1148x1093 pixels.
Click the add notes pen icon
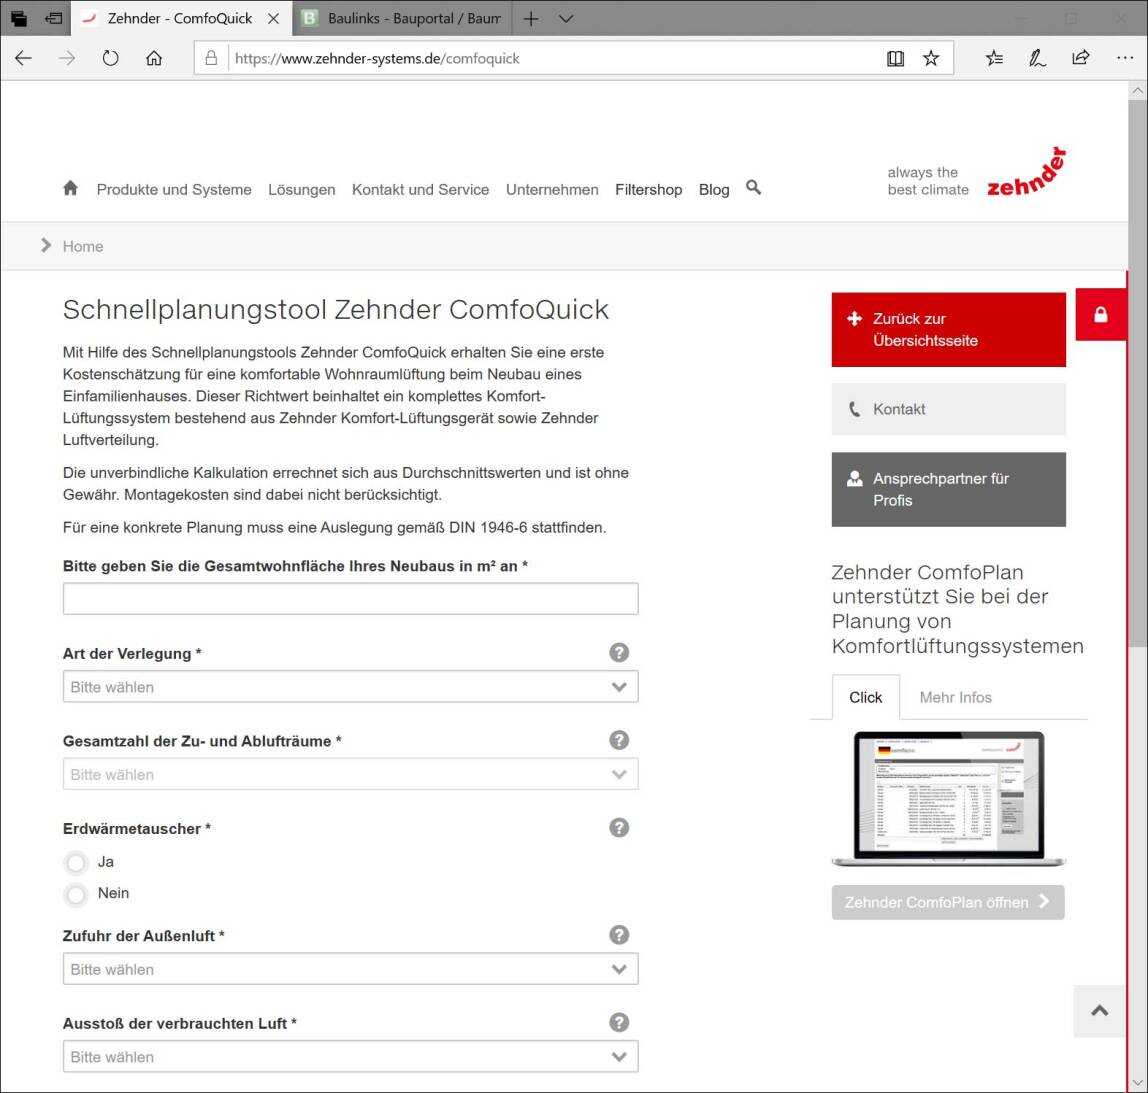[x=1037, y=58]
